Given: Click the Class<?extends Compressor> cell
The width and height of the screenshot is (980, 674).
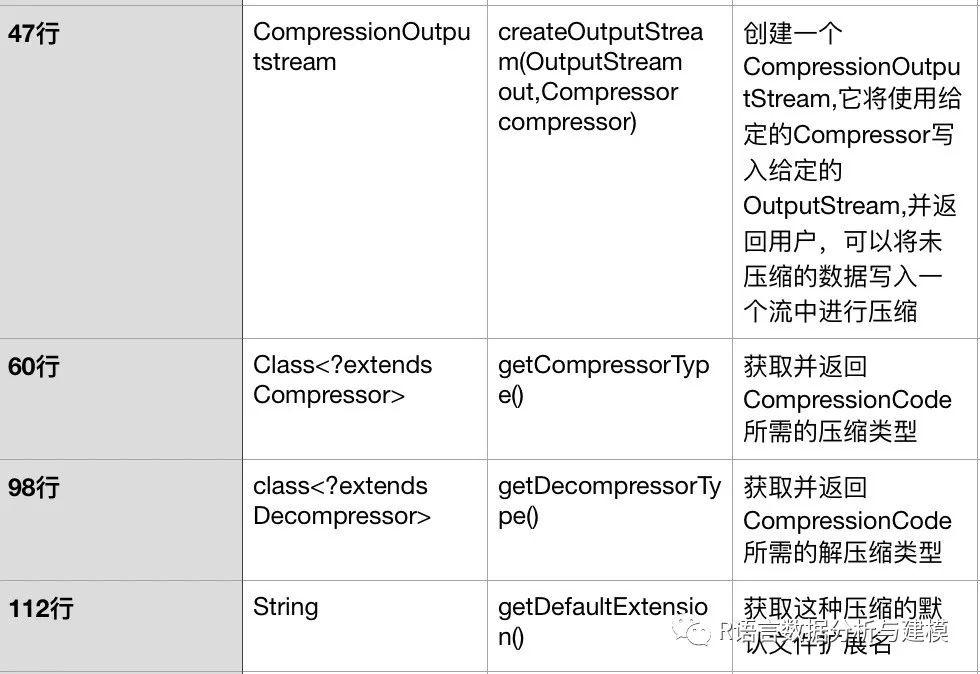Looking at the screenshot, I should click(342, 380).
